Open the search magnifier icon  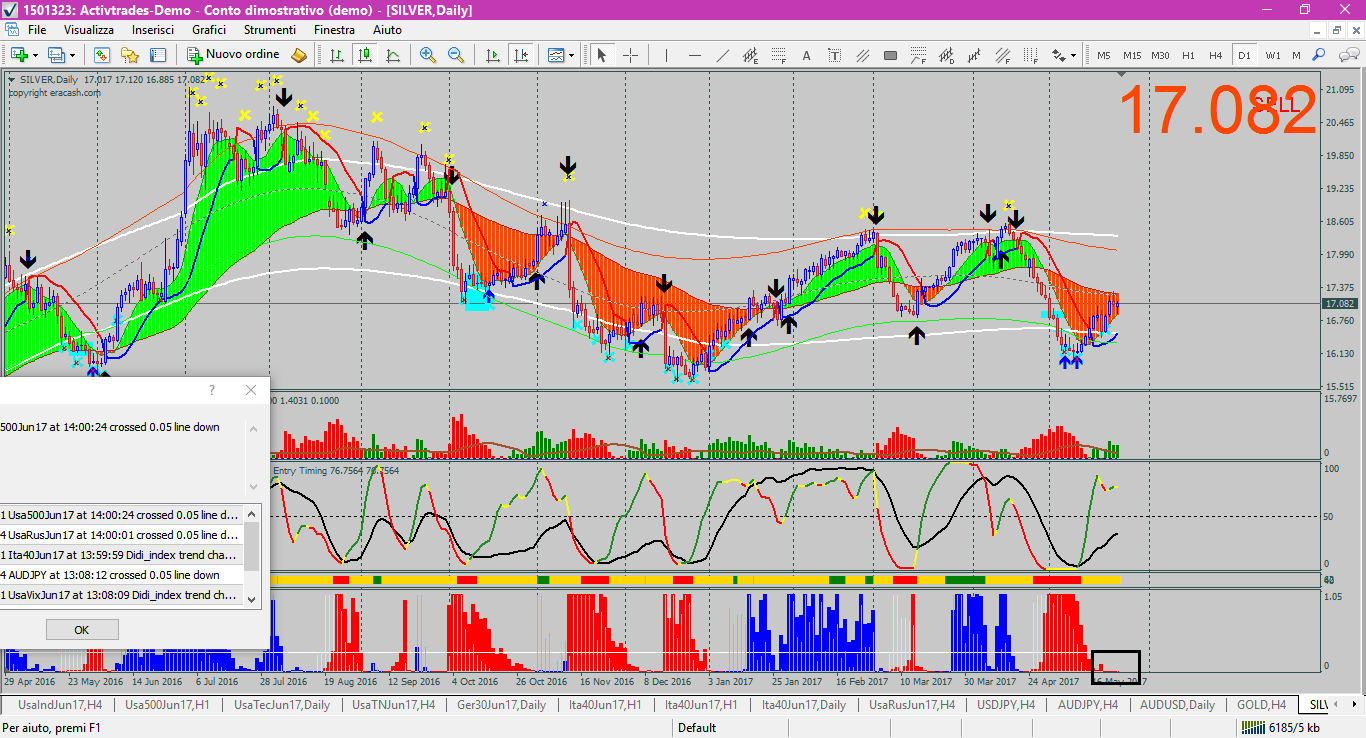click(x=1318, y=55)
